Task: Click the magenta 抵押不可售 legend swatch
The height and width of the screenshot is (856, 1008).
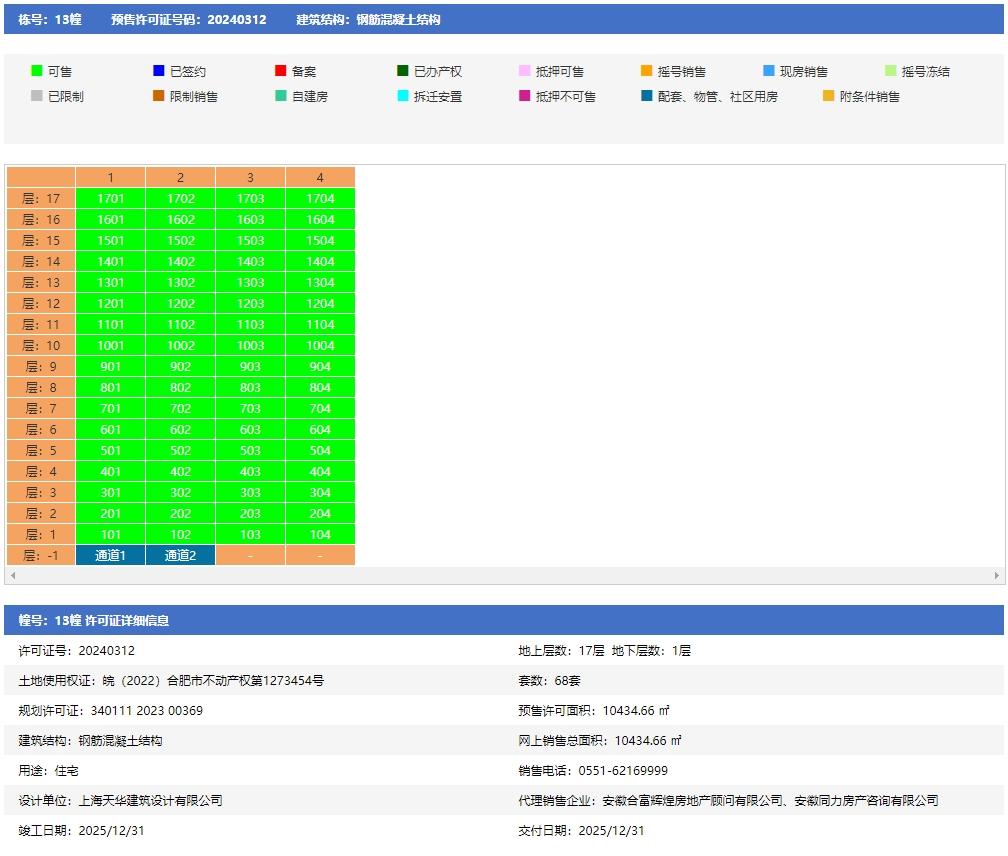Action: [x=525, y=96]
